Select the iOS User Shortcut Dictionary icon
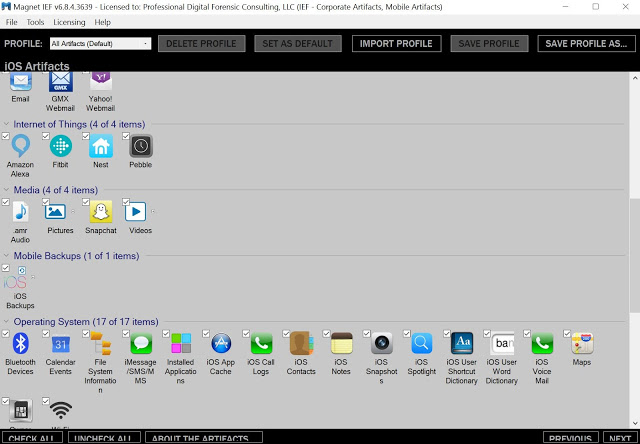The width and height of the screenshot is (640, 444). click(462, 343)
